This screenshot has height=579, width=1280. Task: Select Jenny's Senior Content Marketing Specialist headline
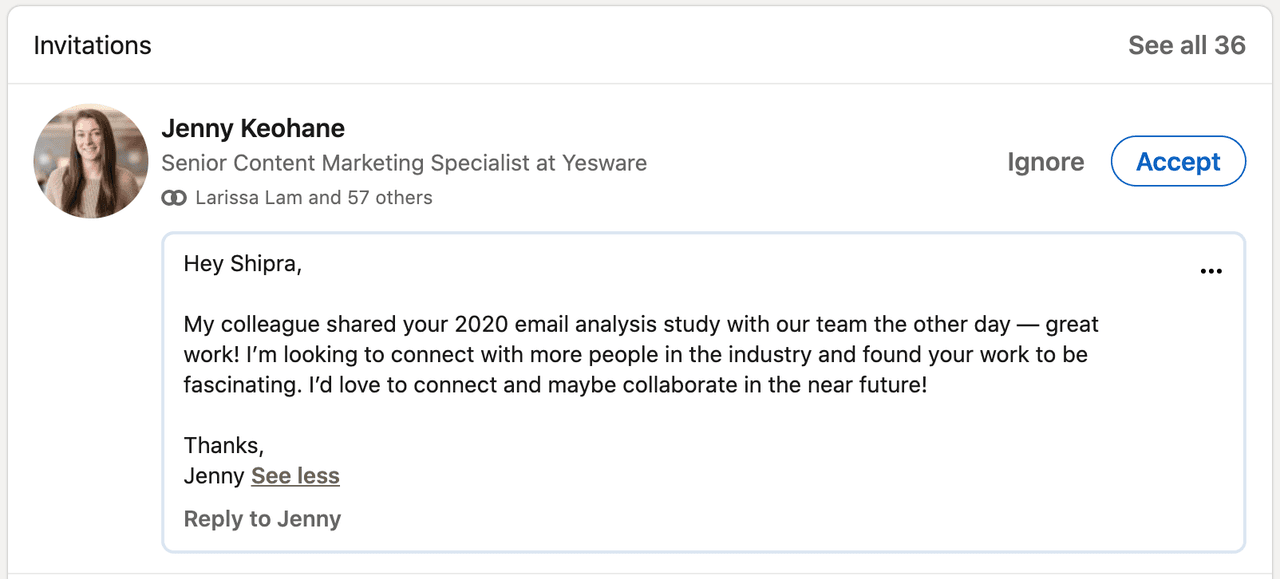[x=404, y=162]
